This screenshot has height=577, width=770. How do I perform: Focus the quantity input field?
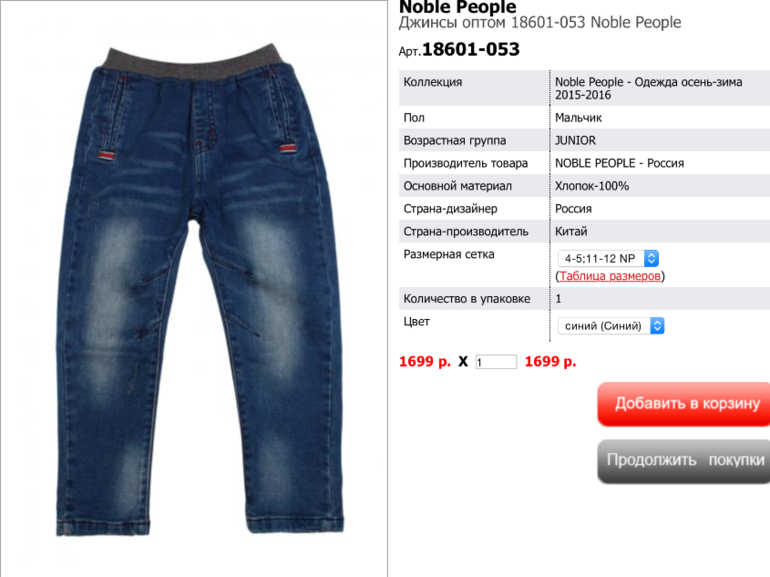(x=496, y=362)
